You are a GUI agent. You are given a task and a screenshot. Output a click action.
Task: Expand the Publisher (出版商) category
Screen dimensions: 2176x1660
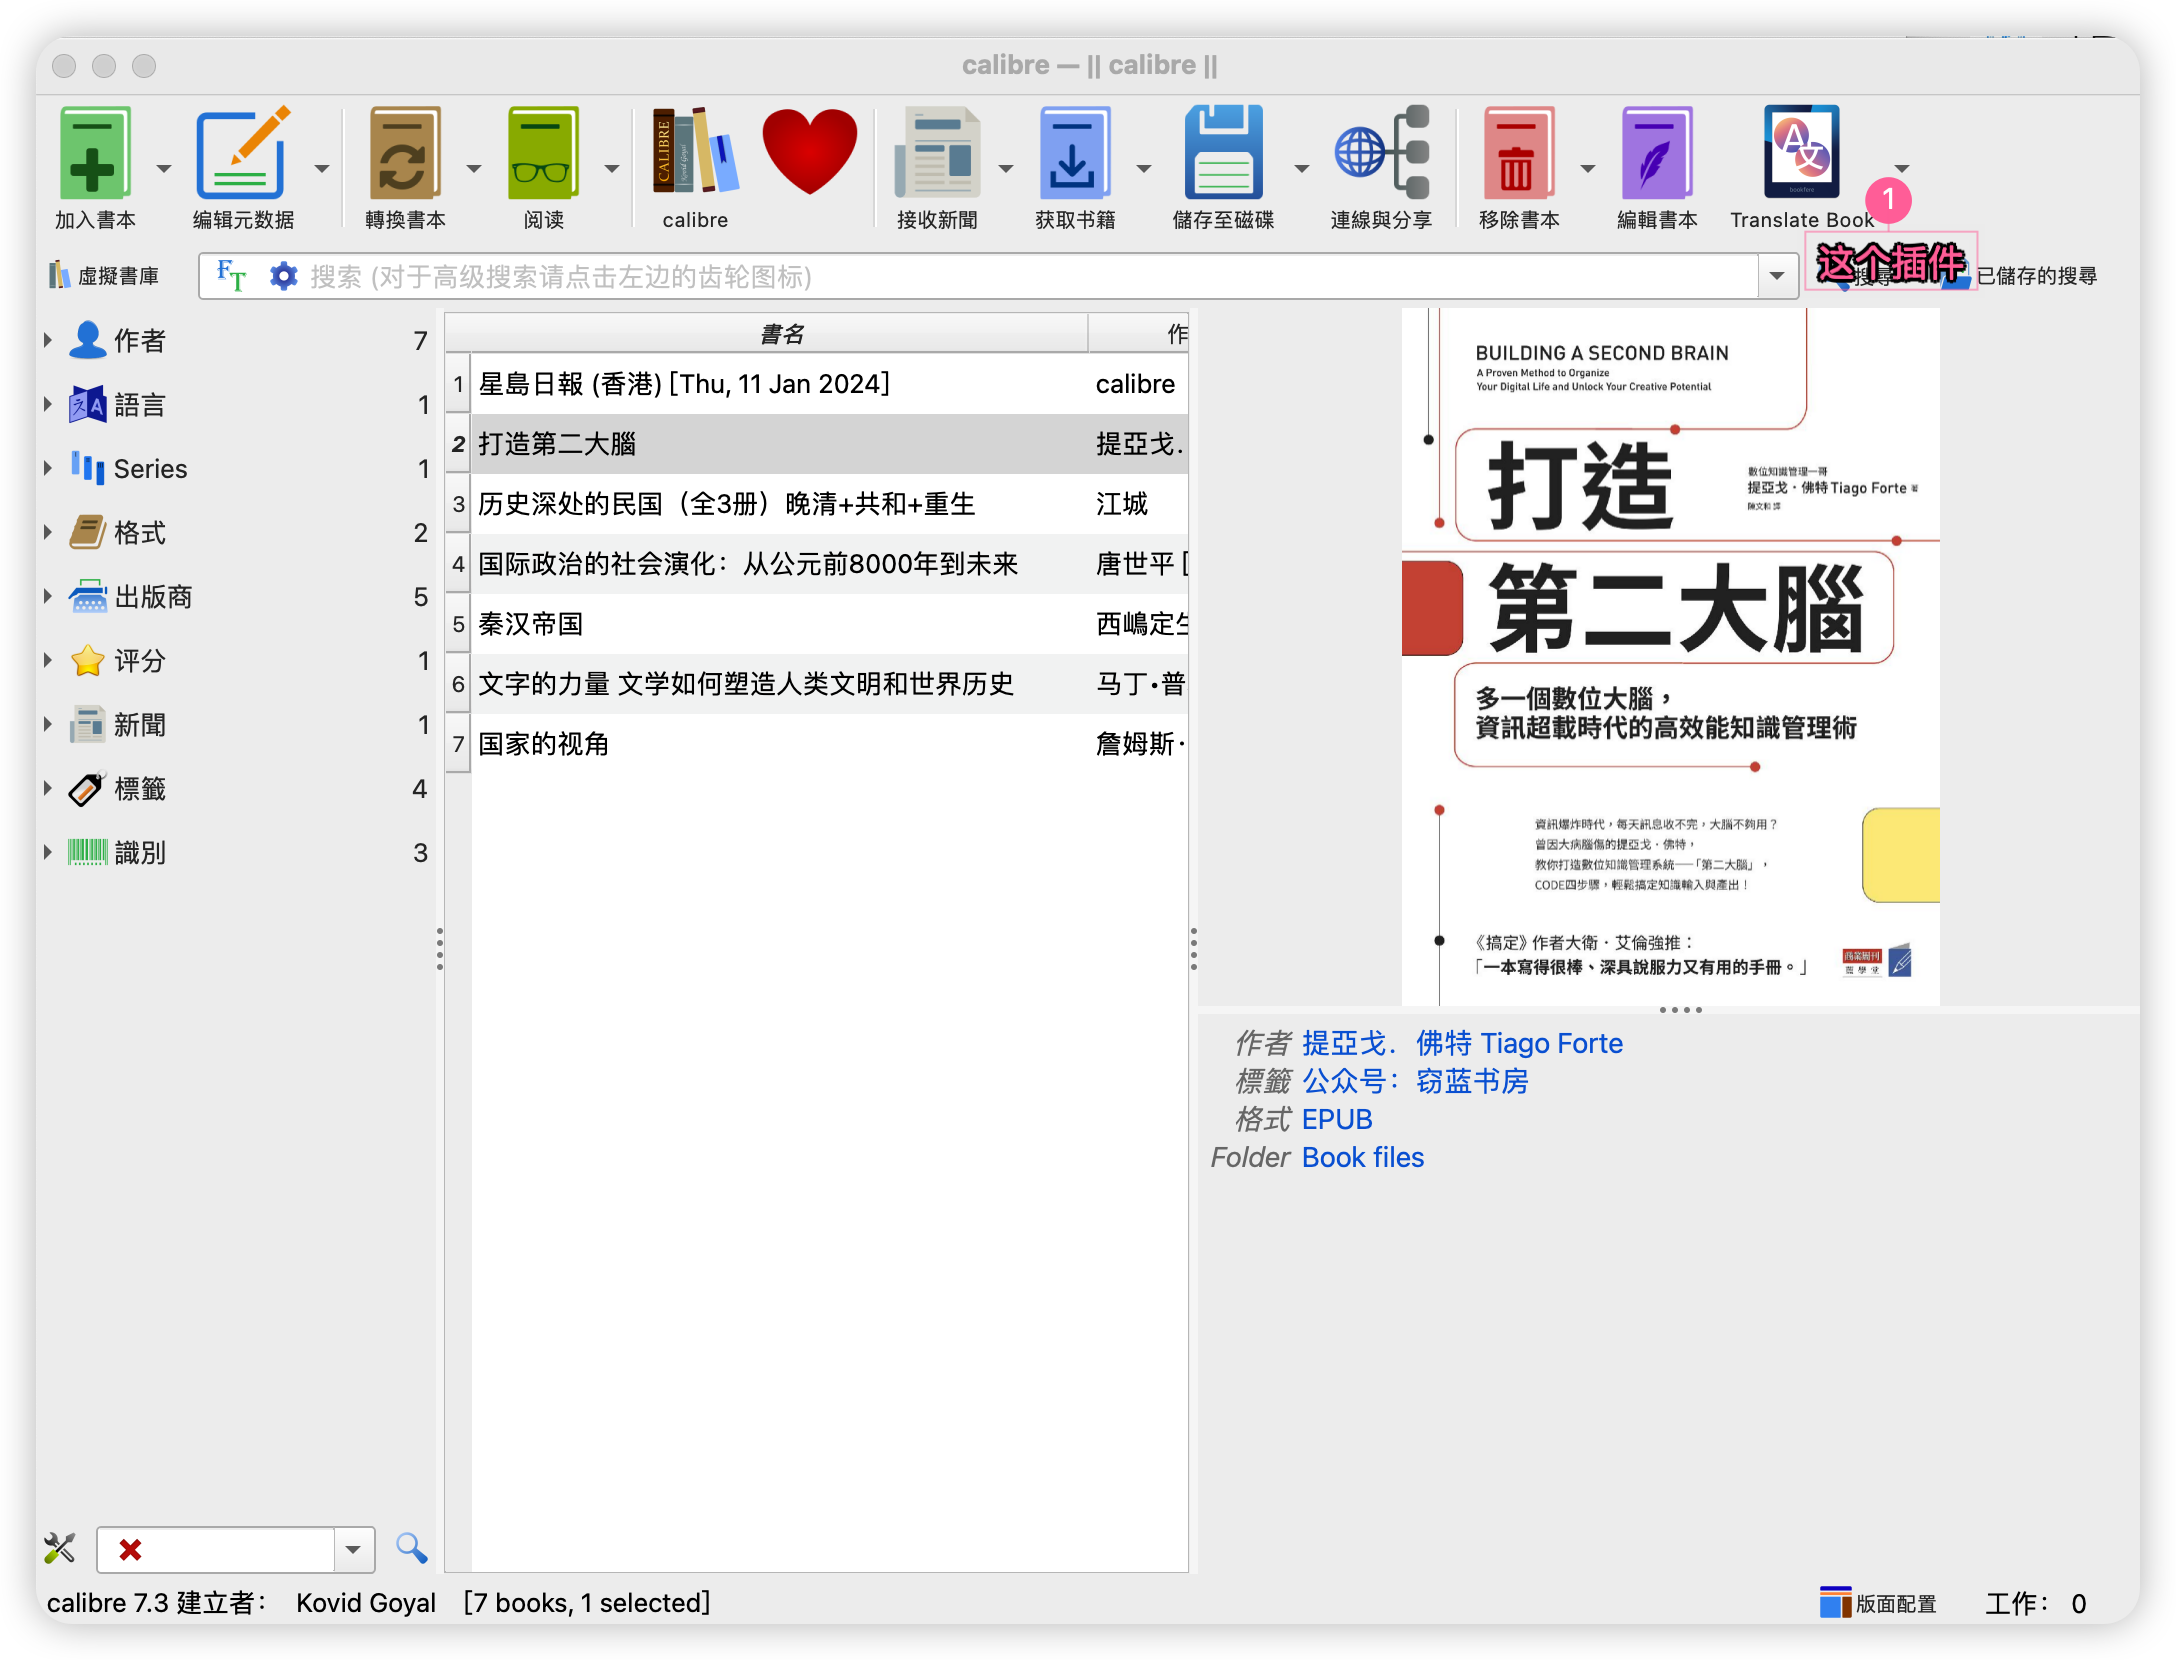tap(48, 596)
